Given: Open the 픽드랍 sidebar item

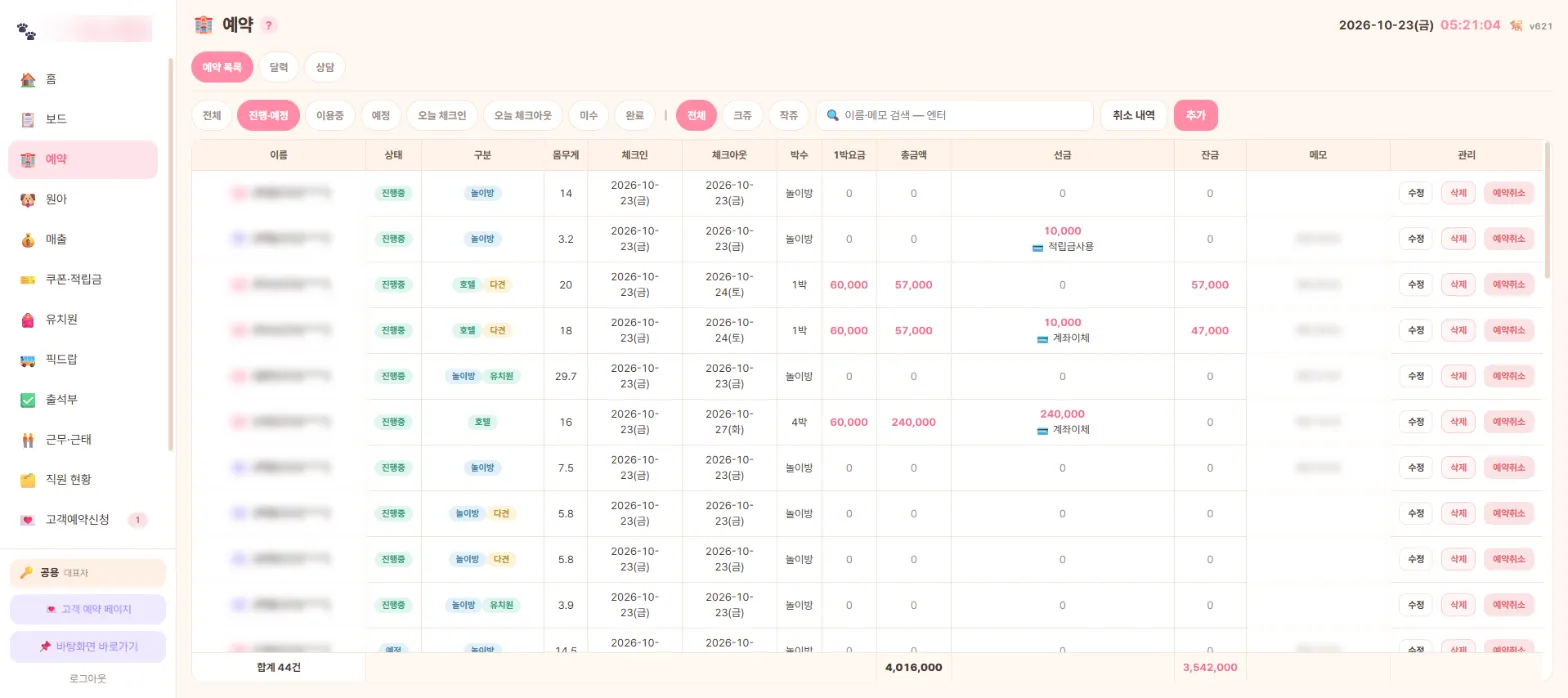Looking at the screenshot, I should point(83,359).
